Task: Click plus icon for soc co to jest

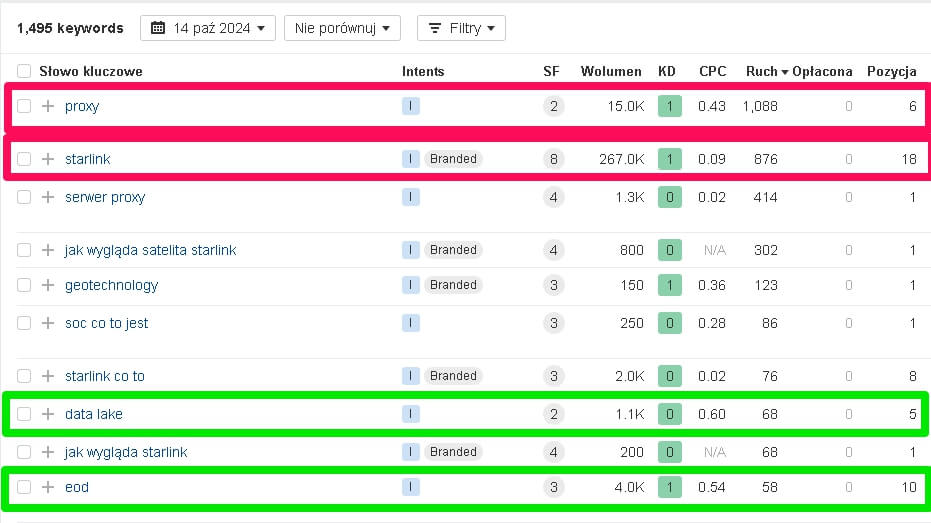Action: (x=48, y=323)
